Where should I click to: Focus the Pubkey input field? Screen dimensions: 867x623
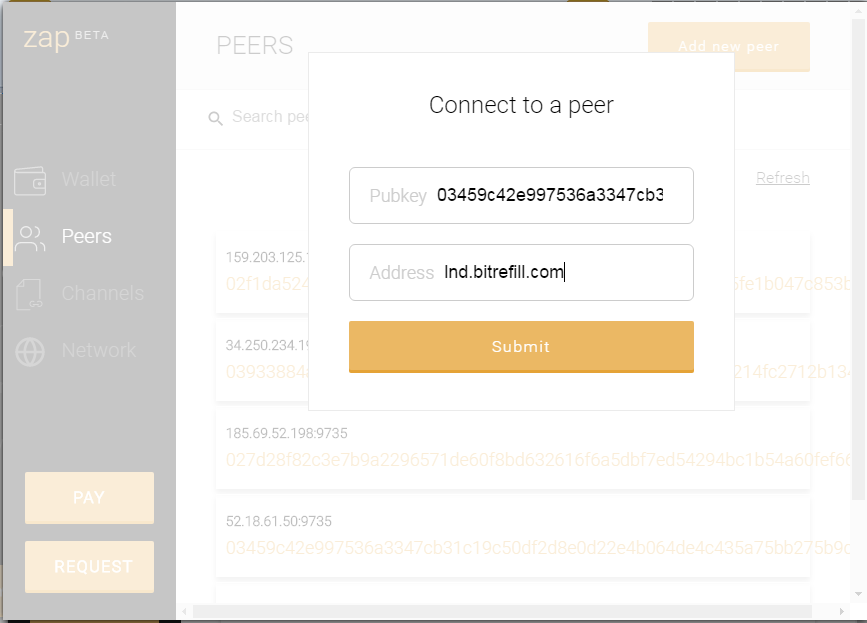[550, 196]
